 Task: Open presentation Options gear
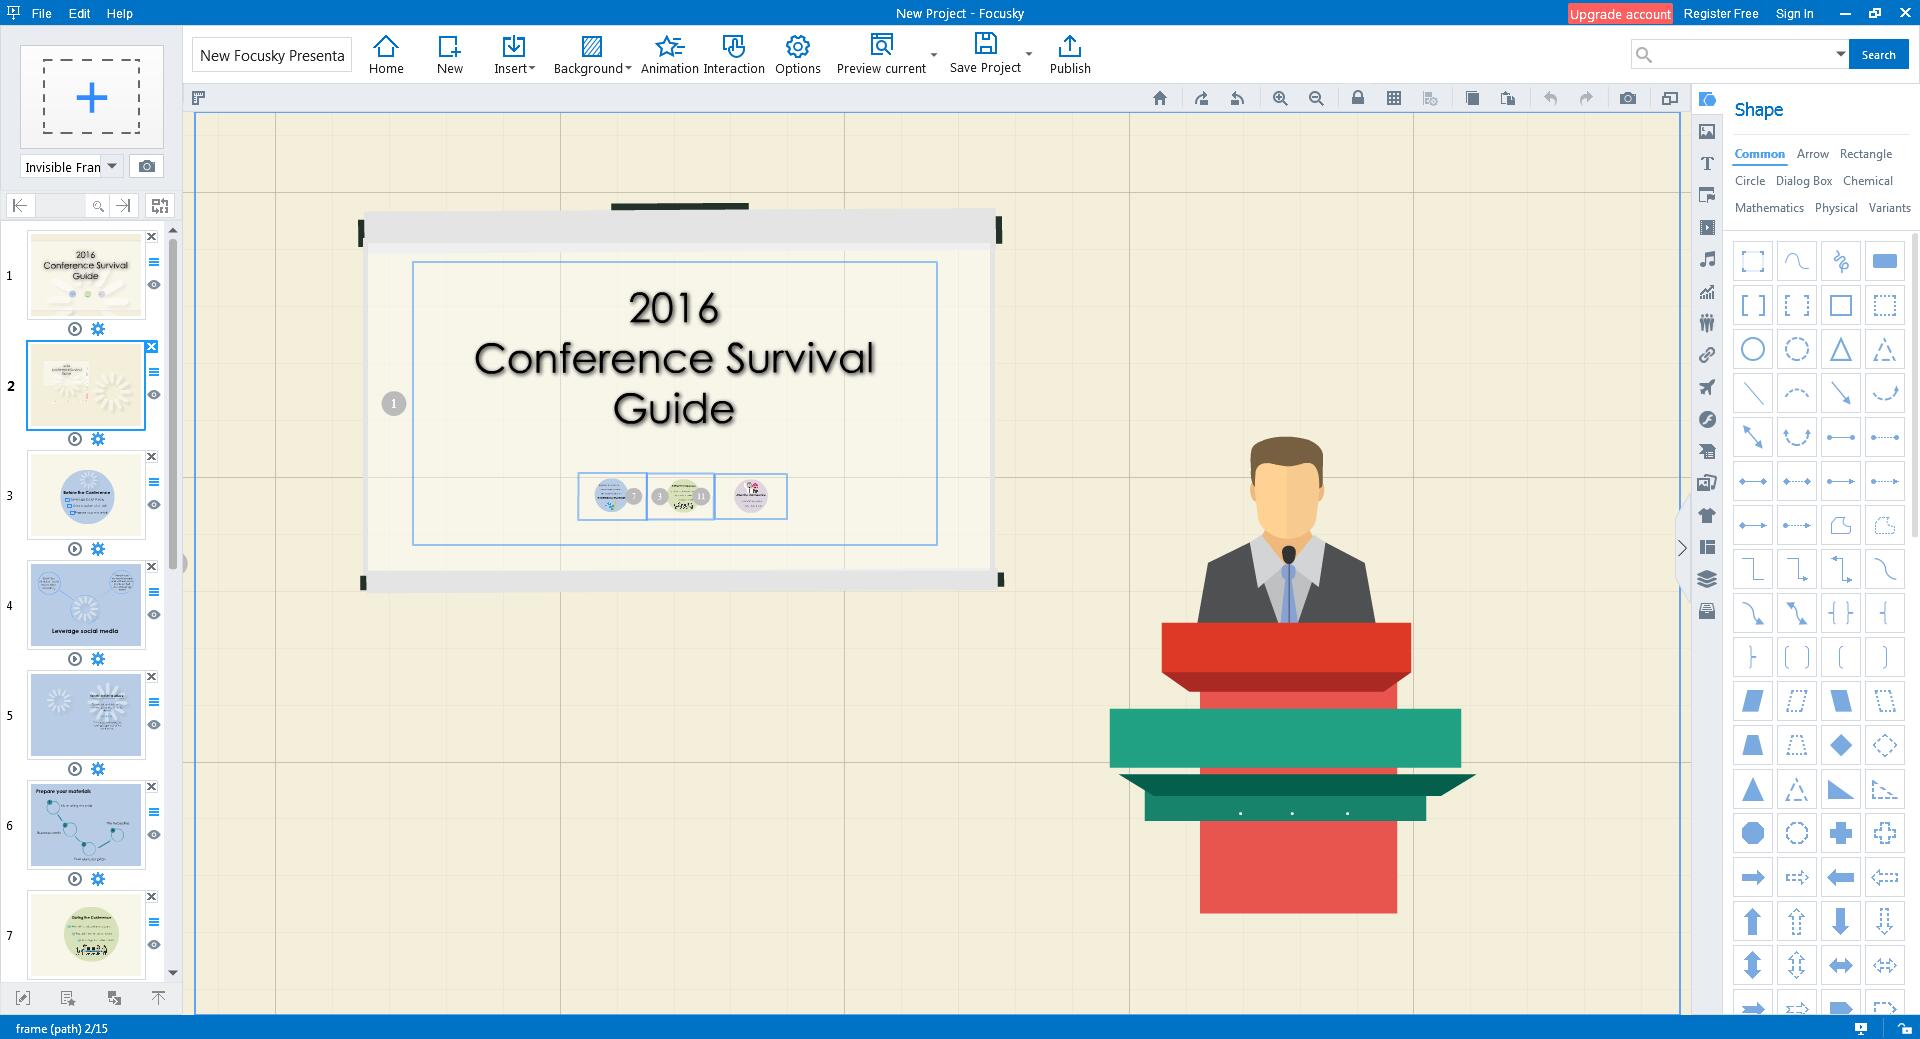click(x=797, y=55)
